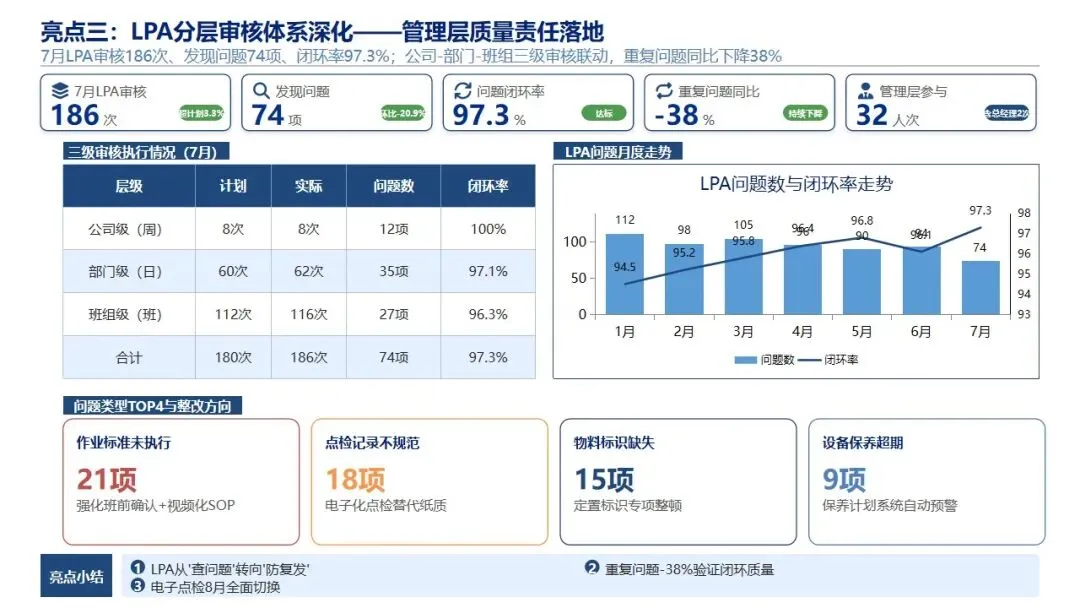The image size is (1080, 608).
Task: Click the cycle icon beside 重复问题同比
Action: (x=664, y=91)
